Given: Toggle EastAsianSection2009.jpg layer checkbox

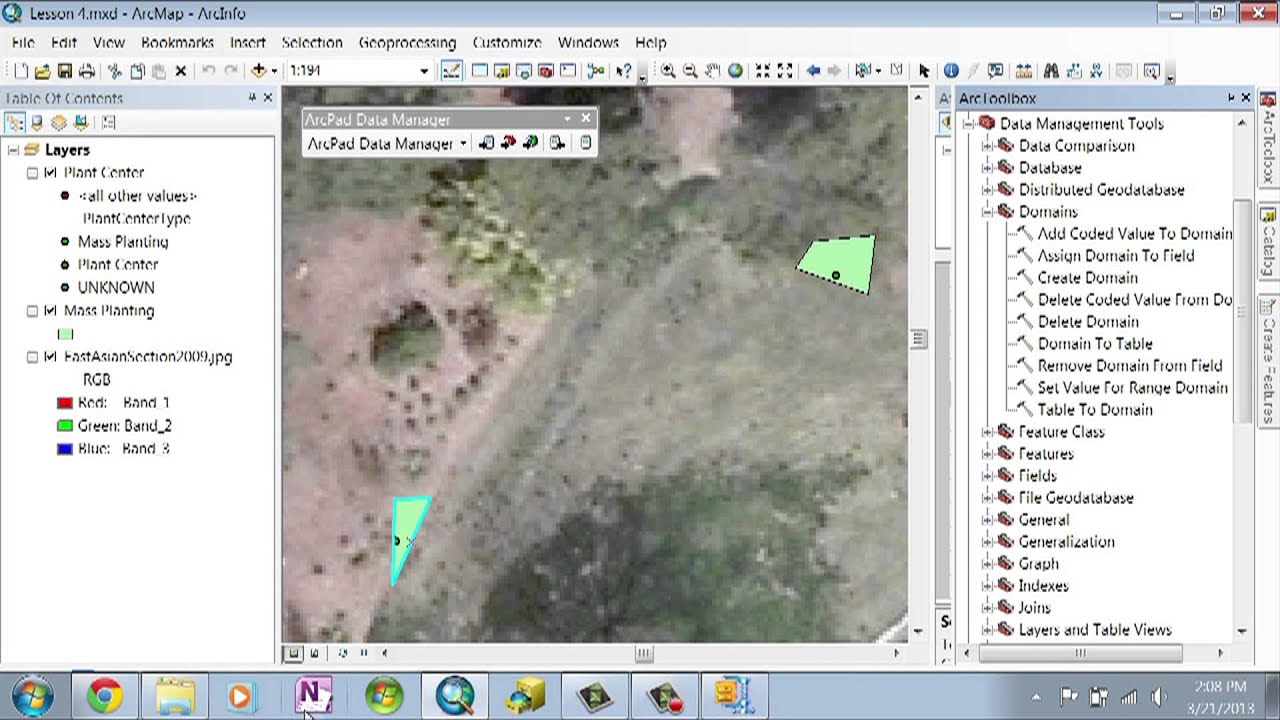Looking at the screenshot, I should (50, 357).
